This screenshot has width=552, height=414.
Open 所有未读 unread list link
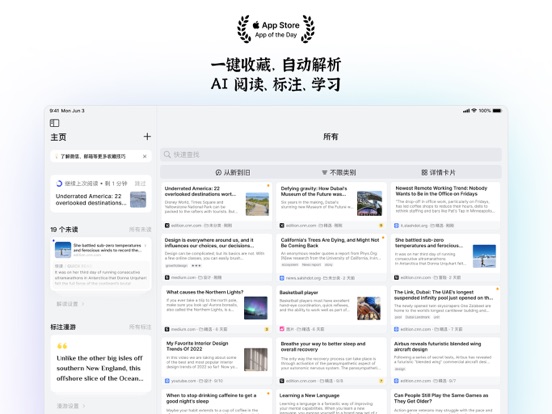(x=140, y=230)
